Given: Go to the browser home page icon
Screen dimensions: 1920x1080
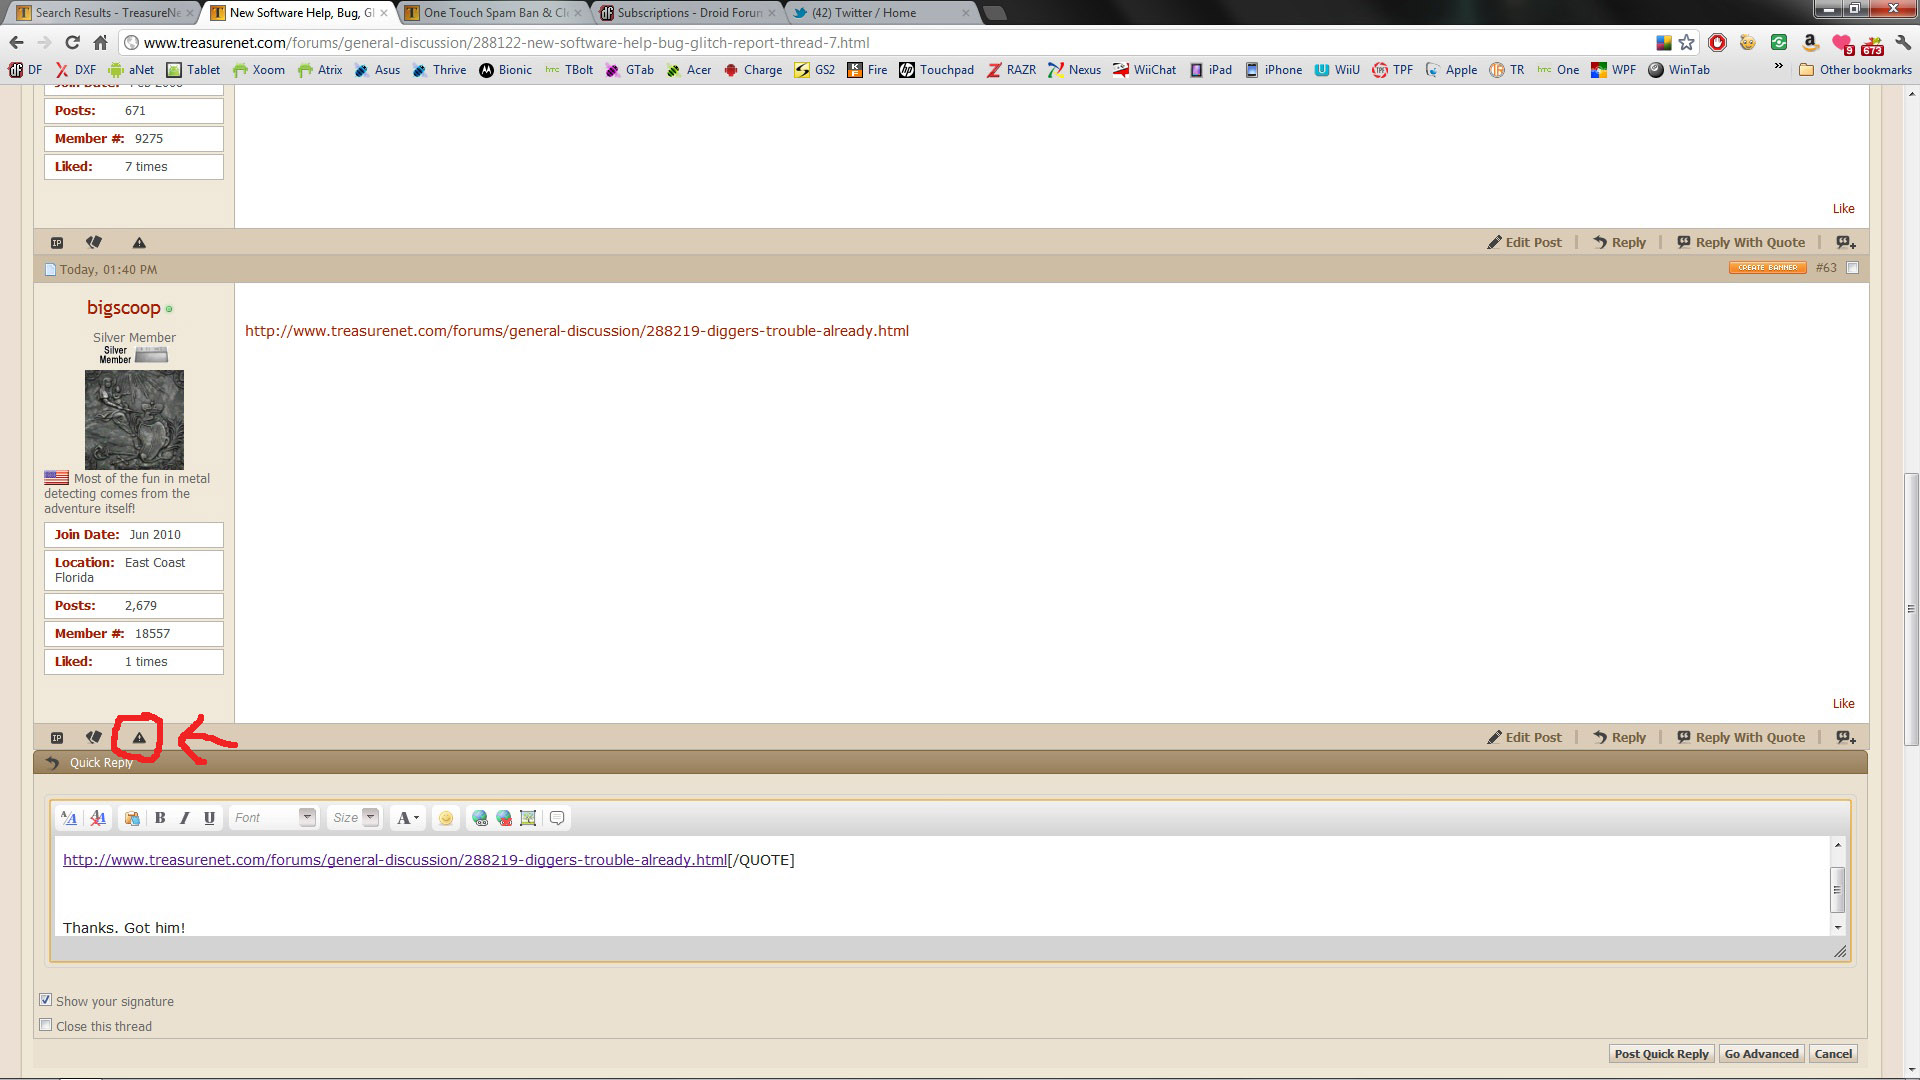Looking at the screenshot, I should [100, 42].
